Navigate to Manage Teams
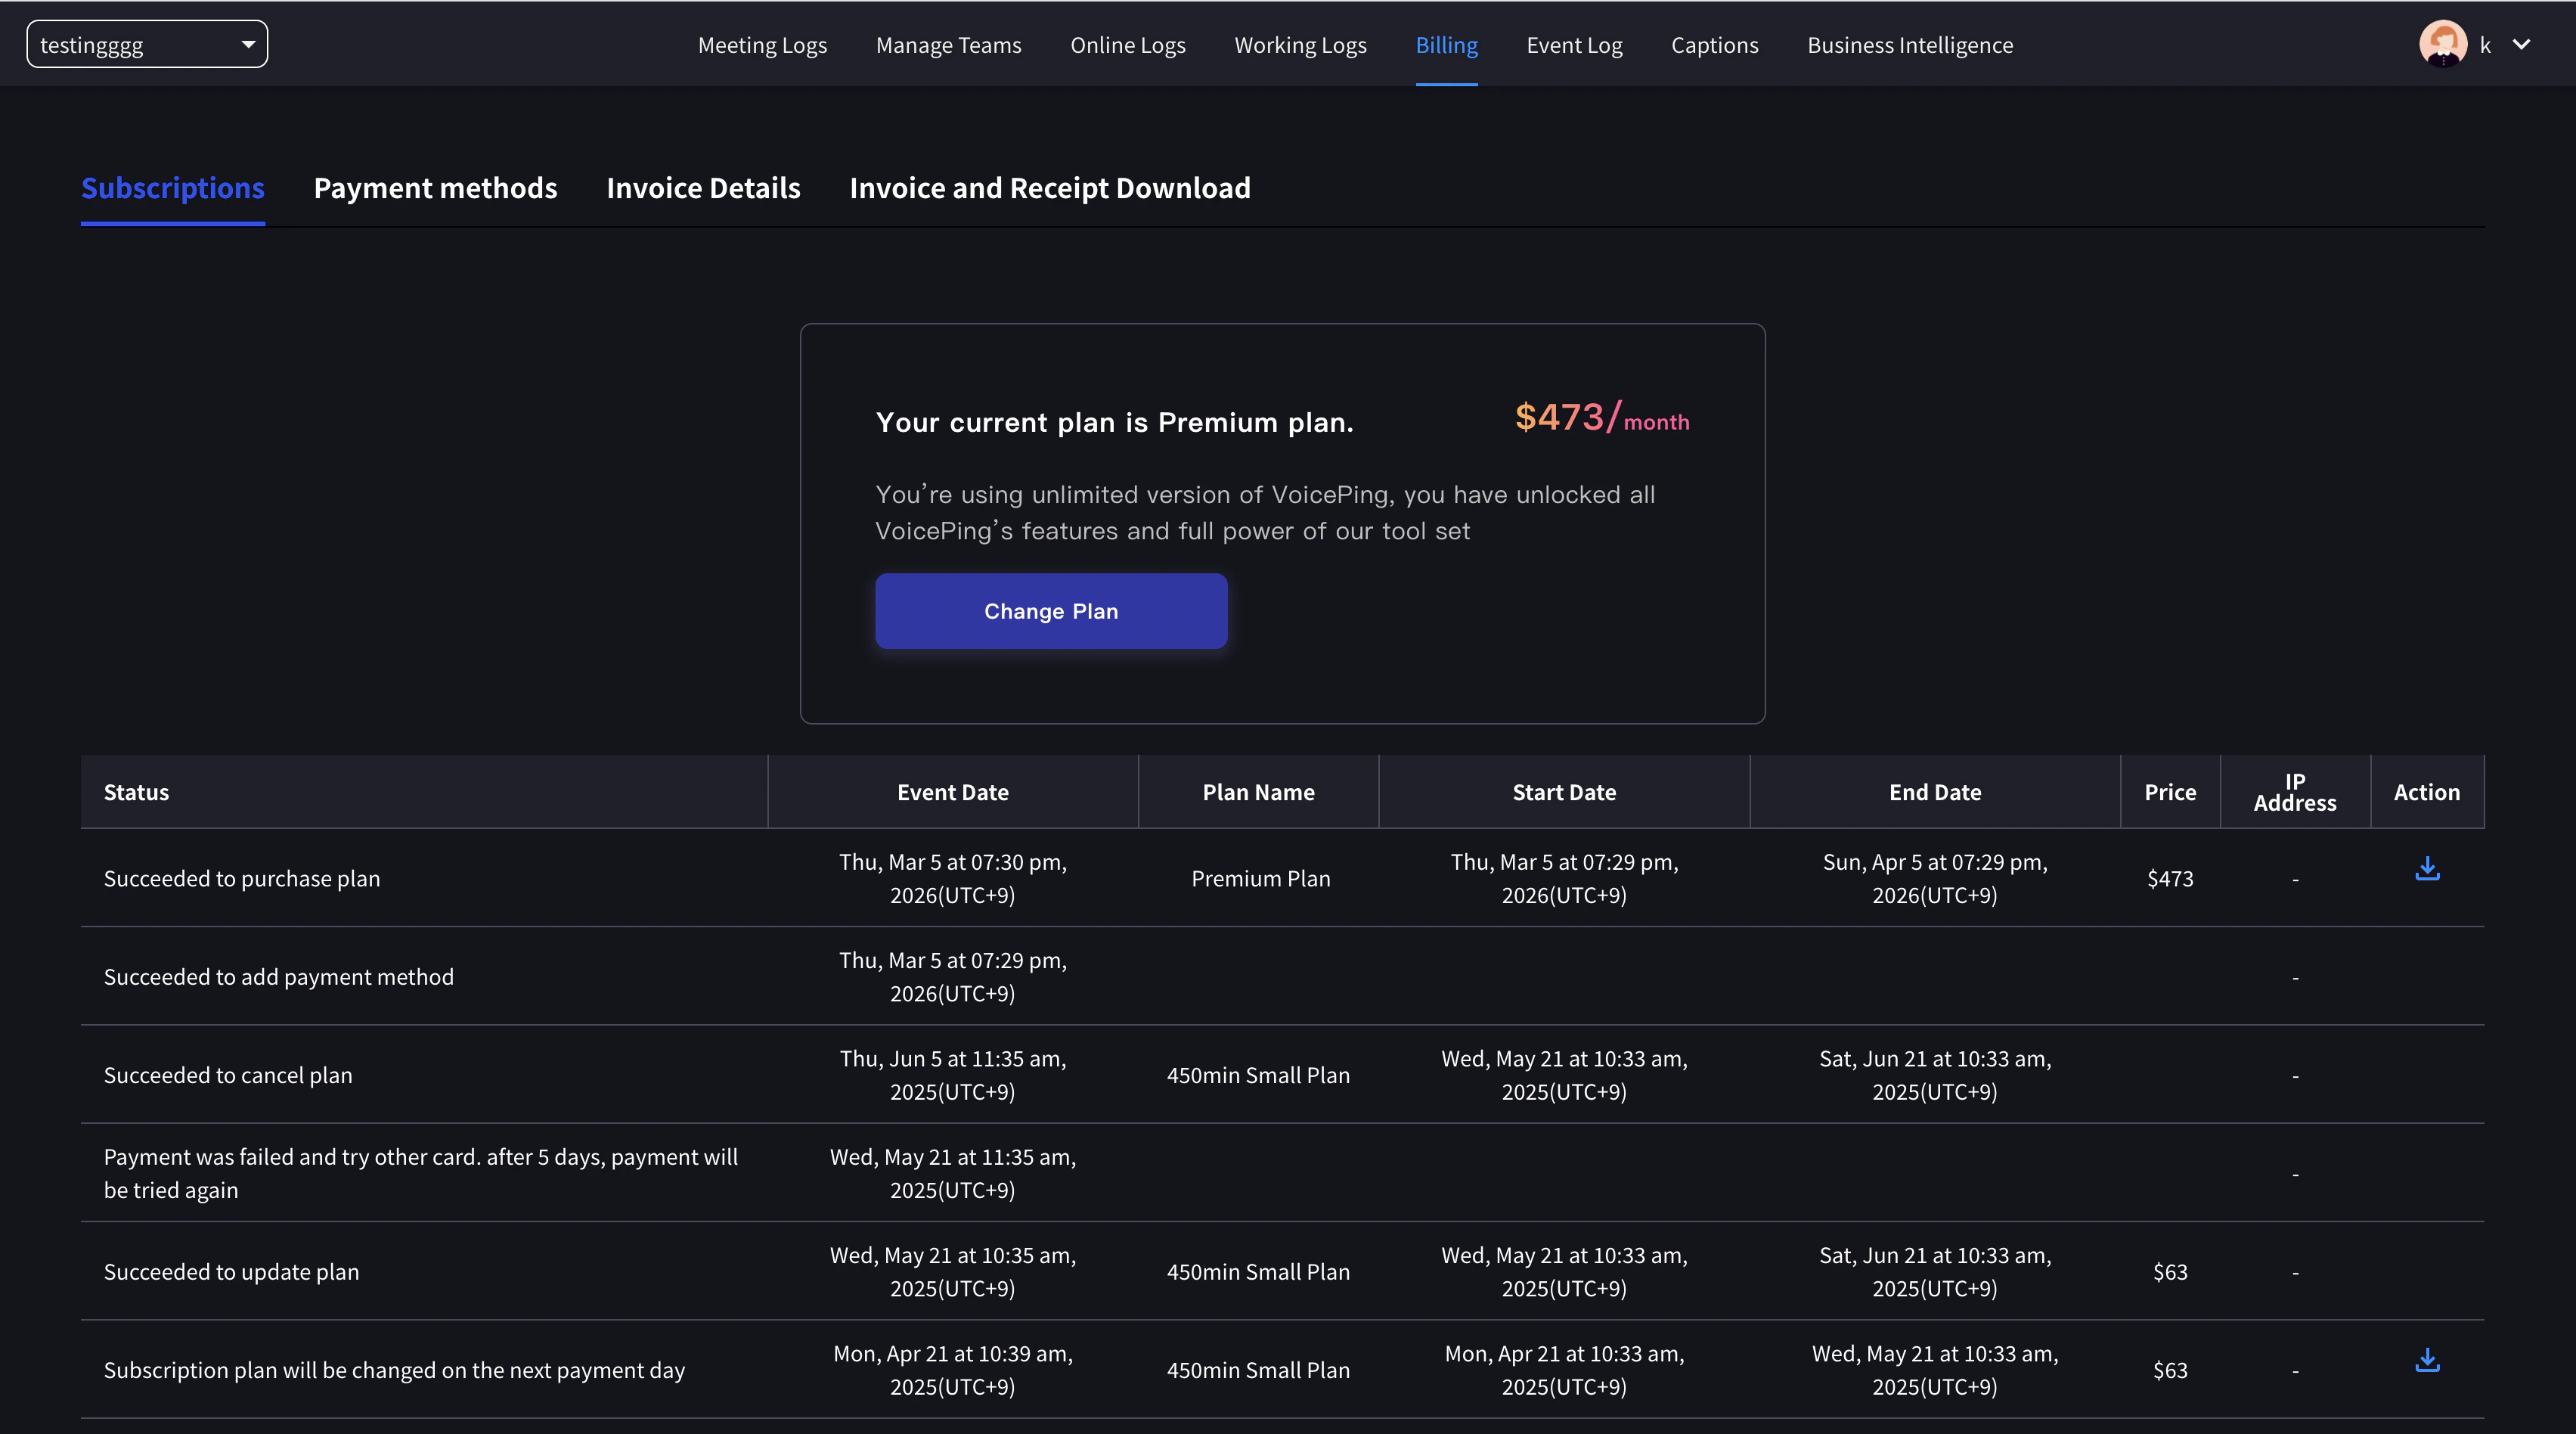Image resolution: width=2576 pixels, height=1434 pixels. 948,45
